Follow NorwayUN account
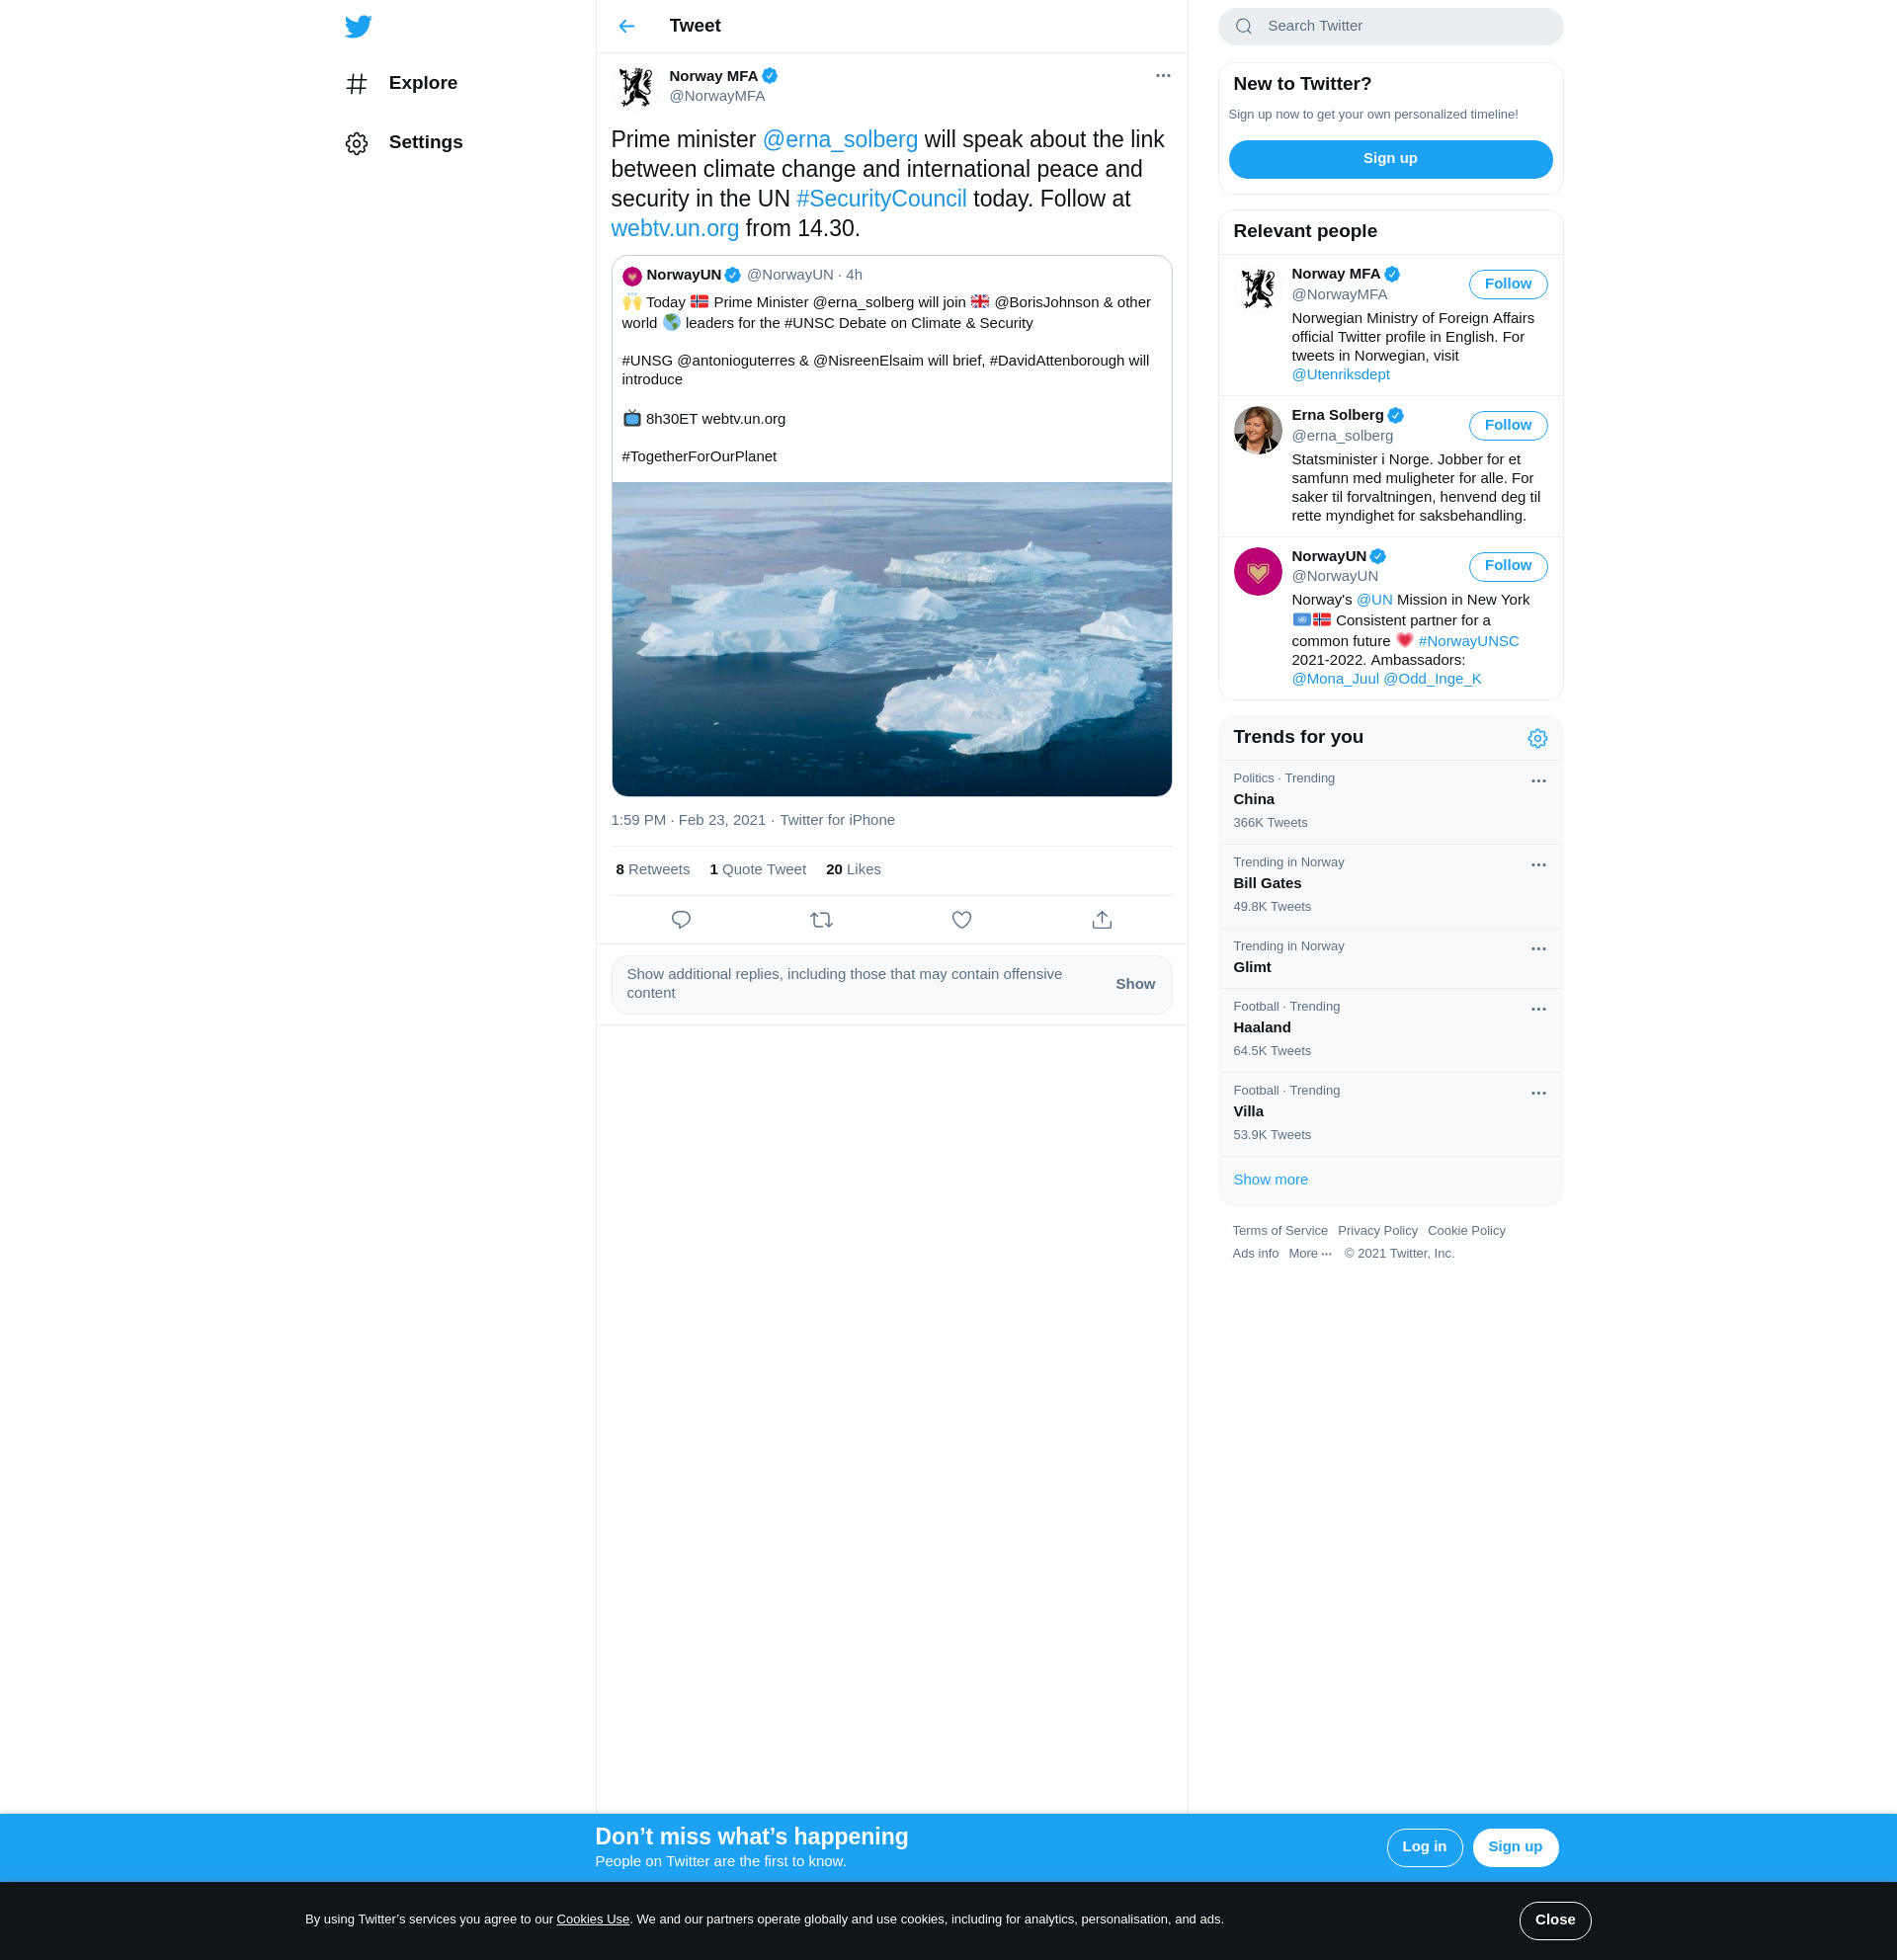This screenshot has width=1897, height=1960. point(1507,566)
